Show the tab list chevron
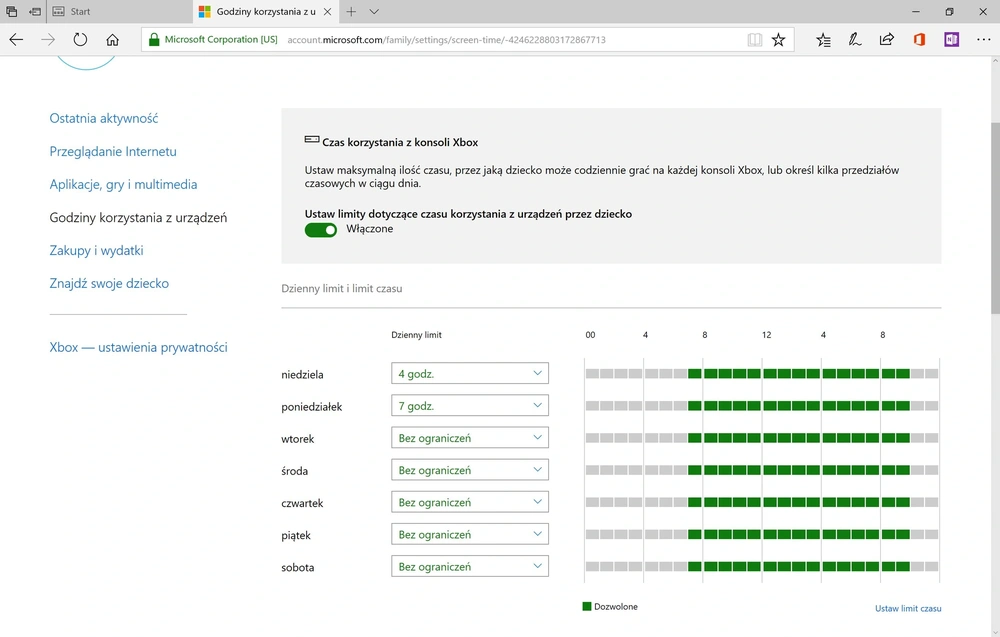1000x637 pixels. [x=374, y=11]
